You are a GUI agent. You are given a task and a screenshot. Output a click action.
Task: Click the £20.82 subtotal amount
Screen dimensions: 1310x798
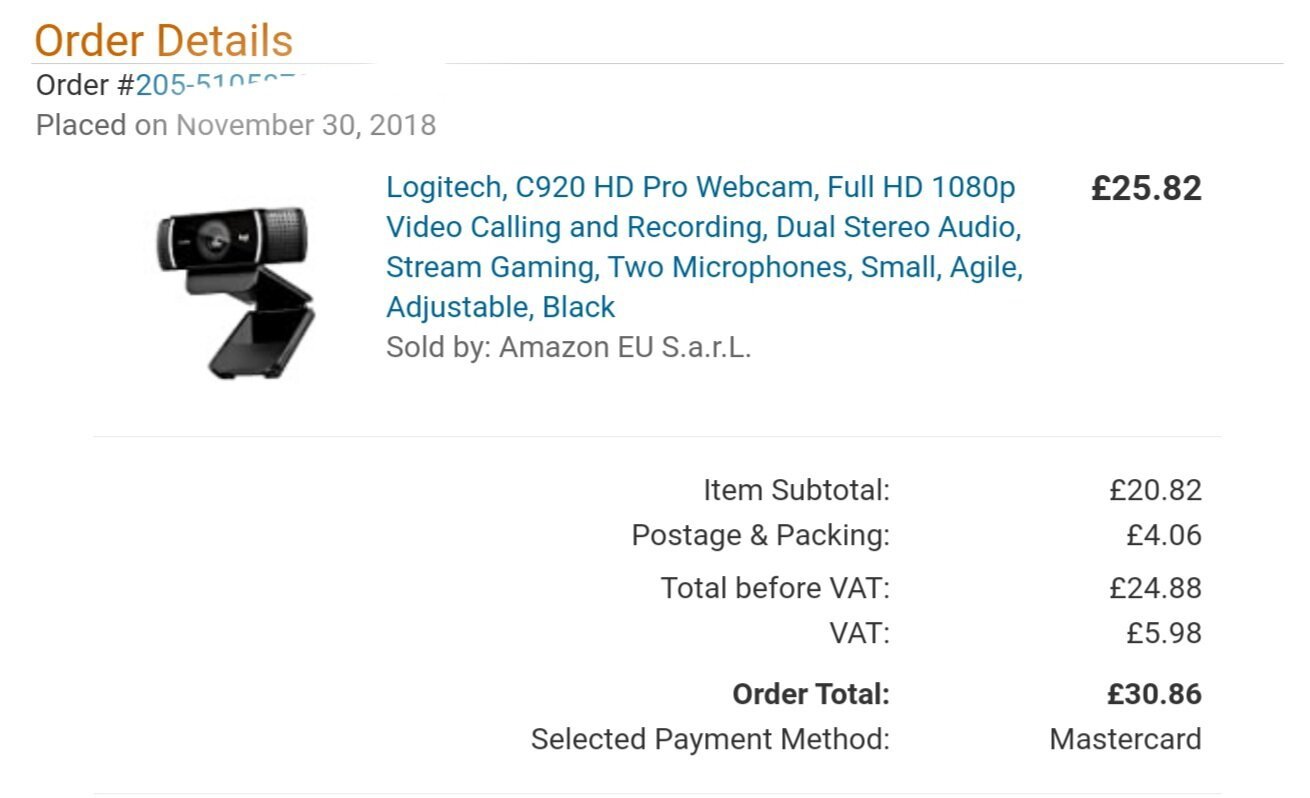point(1155,491)
